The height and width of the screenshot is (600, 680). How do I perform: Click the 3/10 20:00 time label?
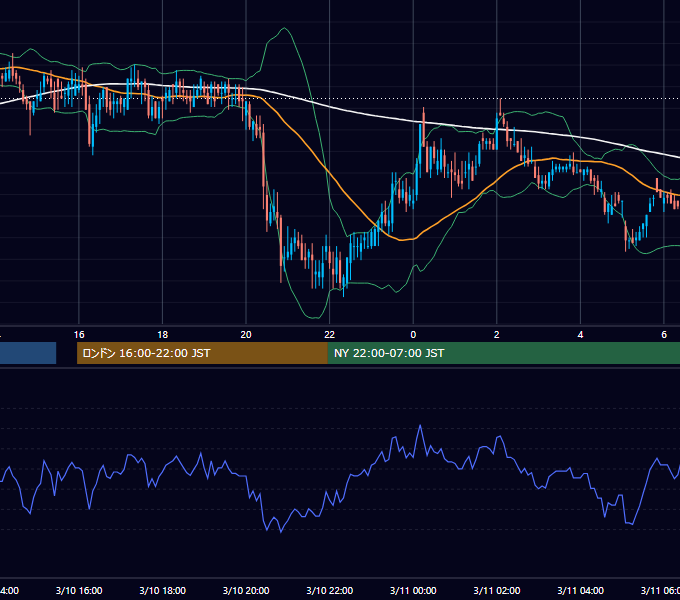click(246, 590)
